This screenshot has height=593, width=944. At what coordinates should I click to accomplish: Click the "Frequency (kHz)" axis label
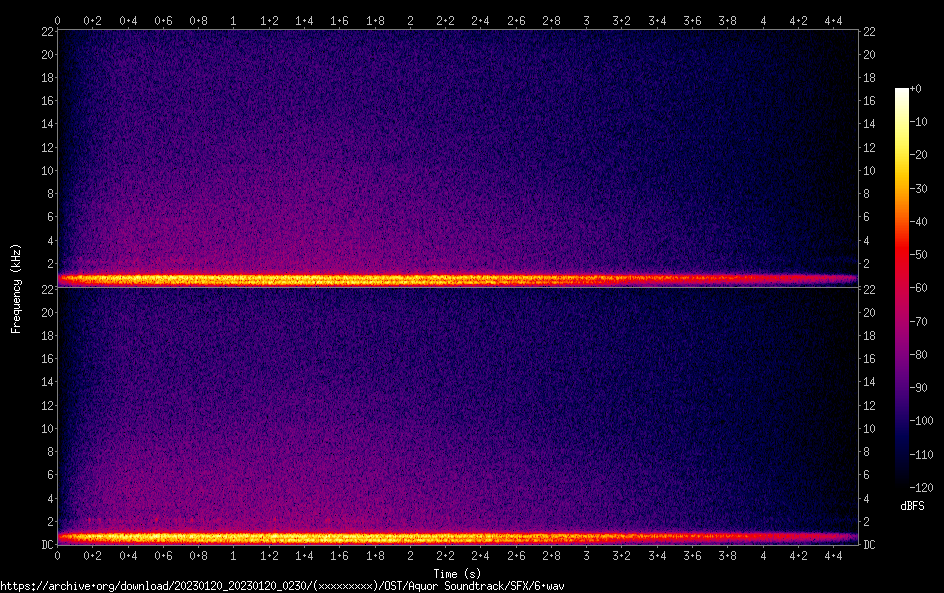point(16,287)
